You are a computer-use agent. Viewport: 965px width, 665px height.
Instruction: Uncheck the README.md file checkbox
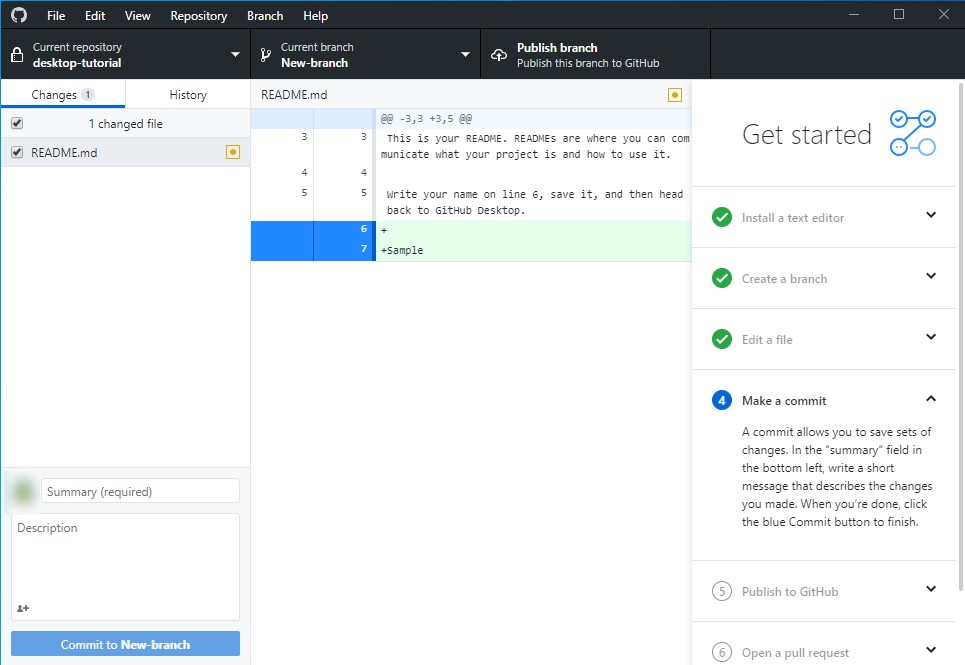[15, 153]
